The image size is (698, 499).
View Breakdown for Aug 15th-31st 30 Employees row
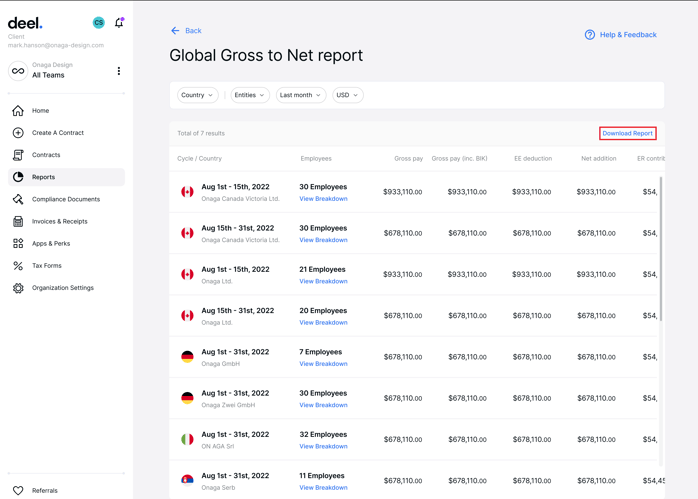click(x=323, y=240)
